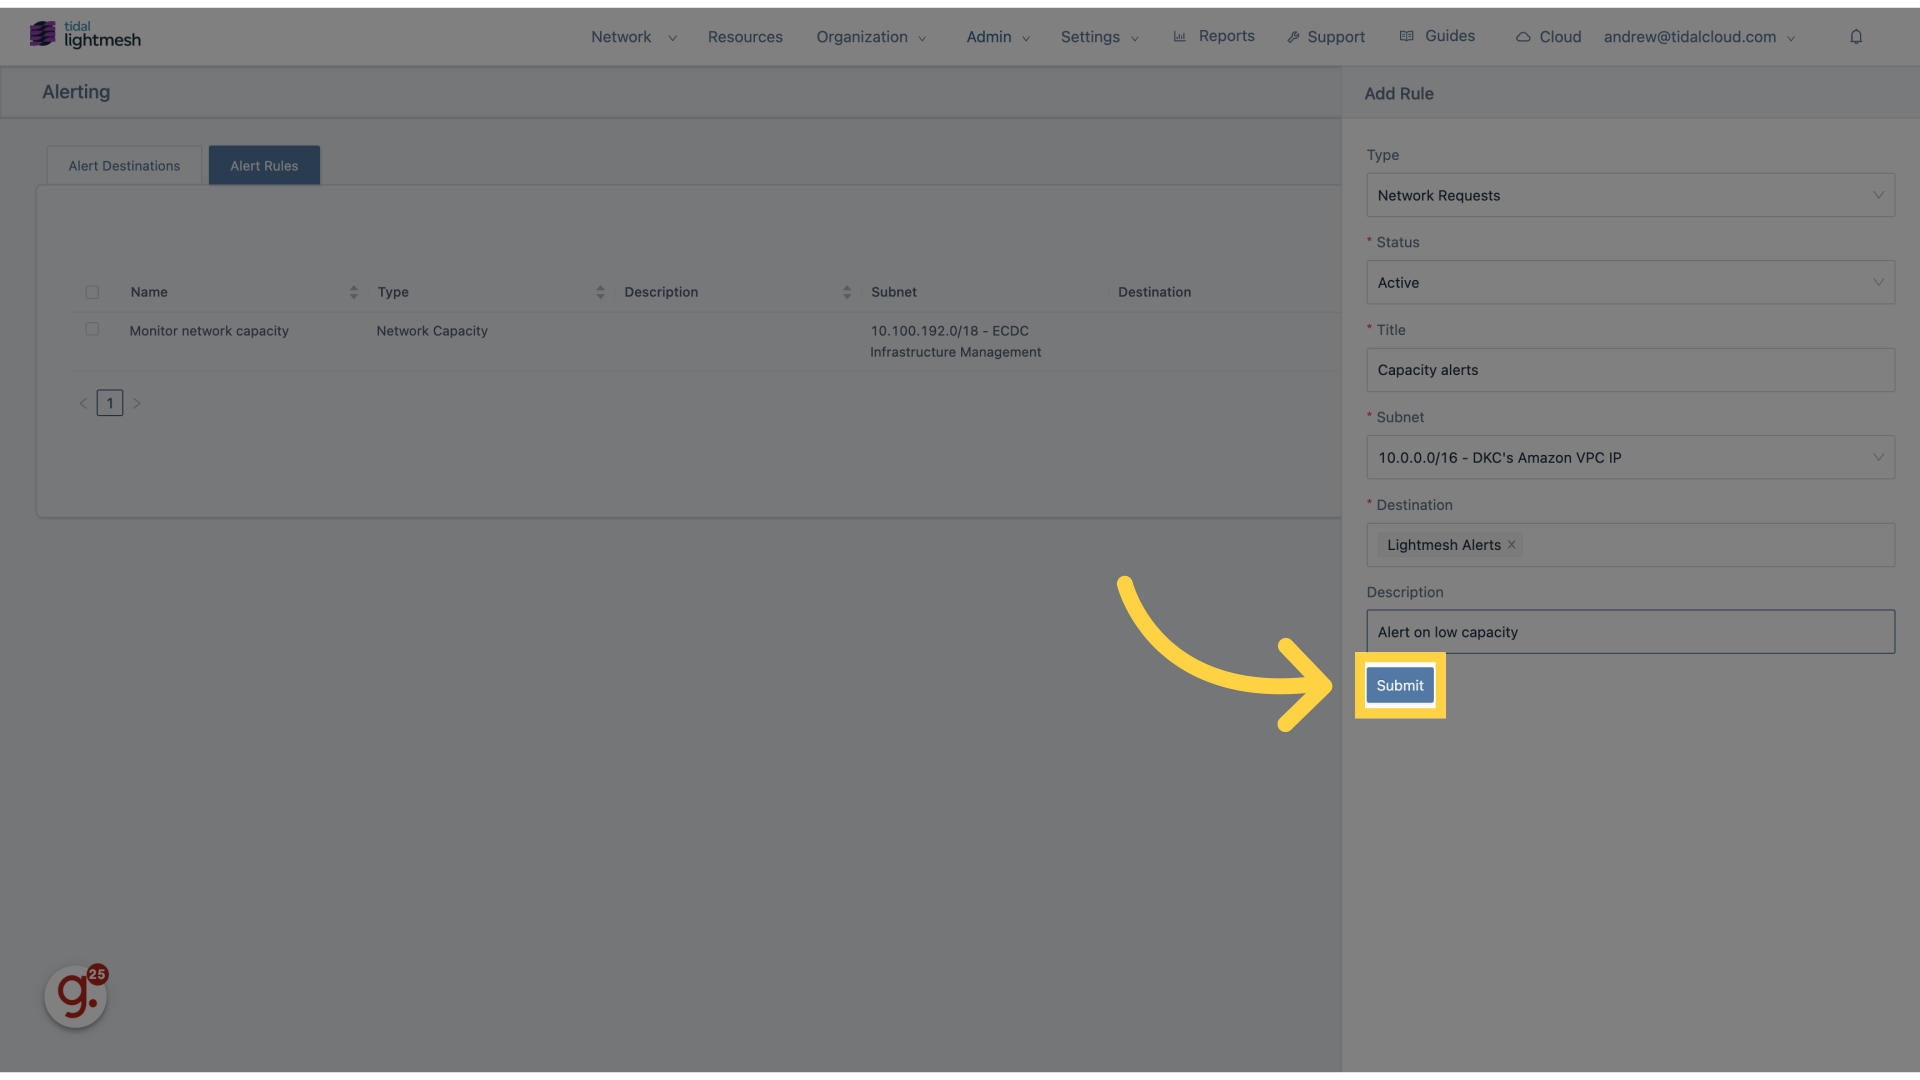Sort the table by Name column
The width and height of the screenshot is (1920, 1080).
[353, 292]
